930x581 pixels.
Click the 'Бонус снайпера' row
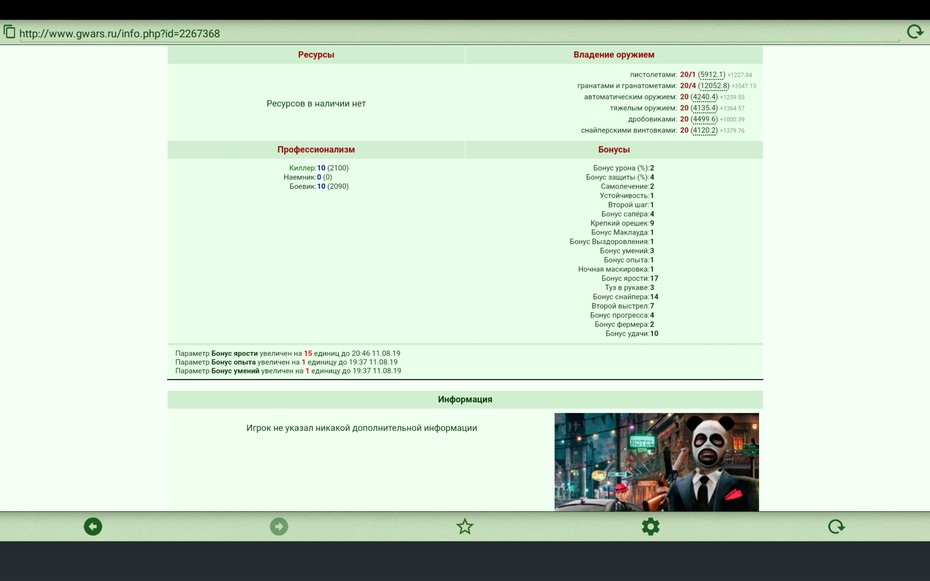pyautogui.click(x=625, y=296)
